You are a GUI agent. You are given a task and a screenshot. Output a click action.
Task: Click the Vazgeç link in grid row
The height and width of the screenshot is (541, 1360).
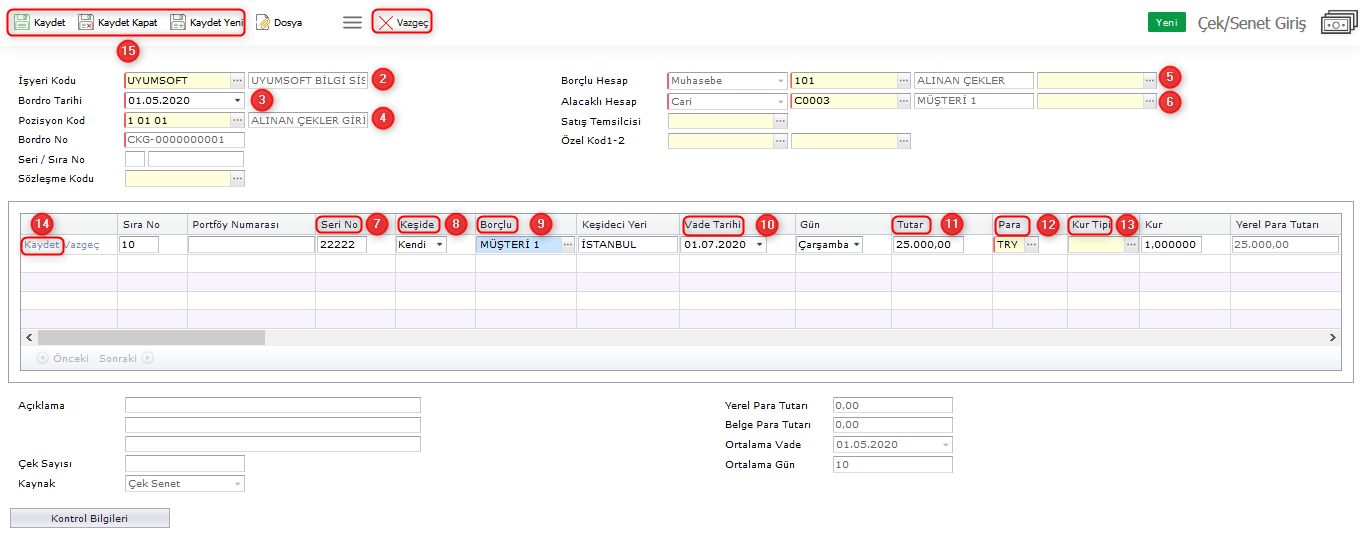82,245
